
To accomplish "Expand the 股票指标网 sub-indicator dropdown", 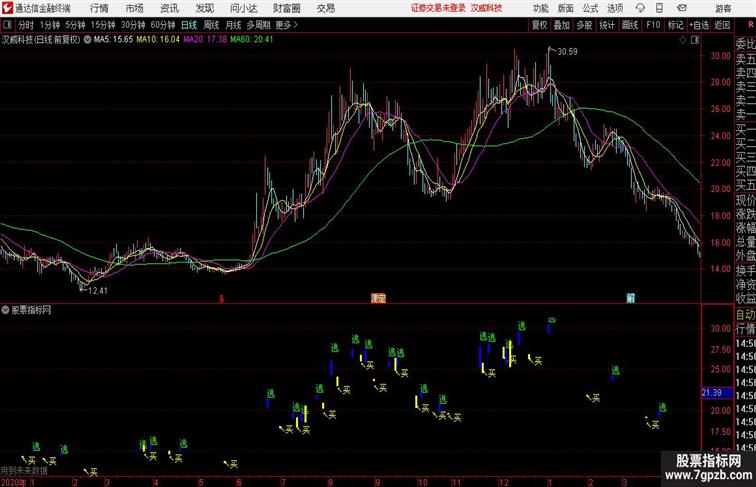I will (x=5, y=310).
